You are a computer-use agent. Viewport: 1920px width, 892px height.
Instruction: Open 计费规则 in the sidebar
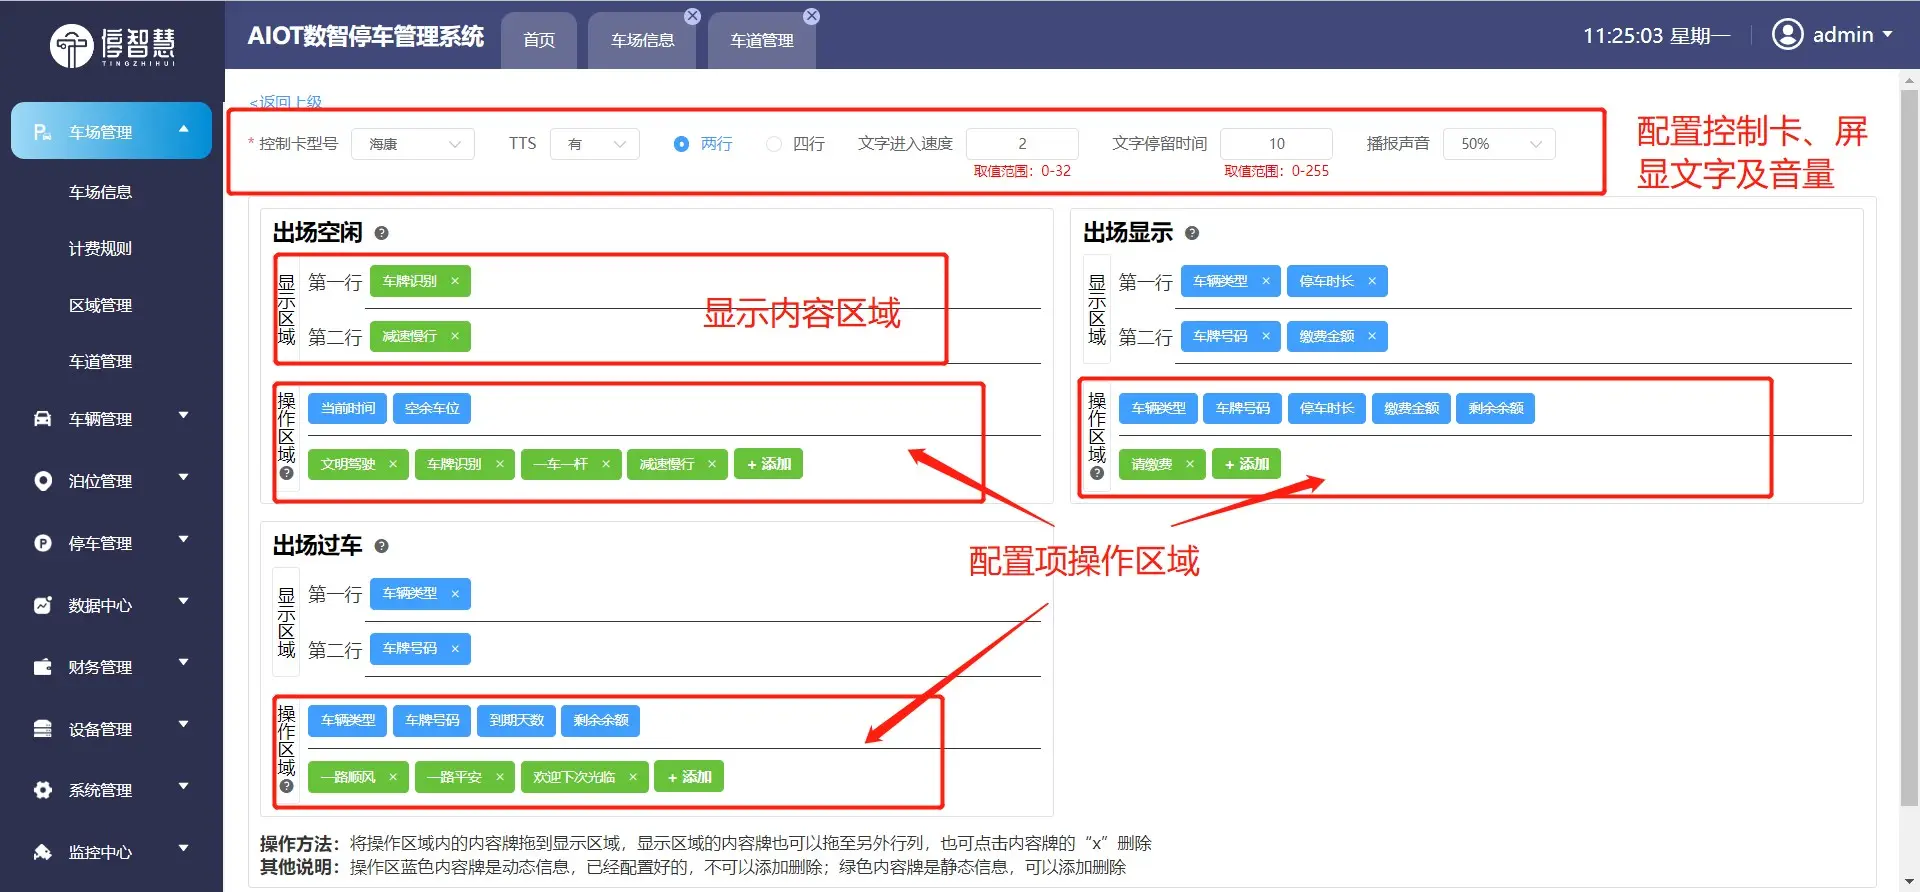tap(100, 248)
